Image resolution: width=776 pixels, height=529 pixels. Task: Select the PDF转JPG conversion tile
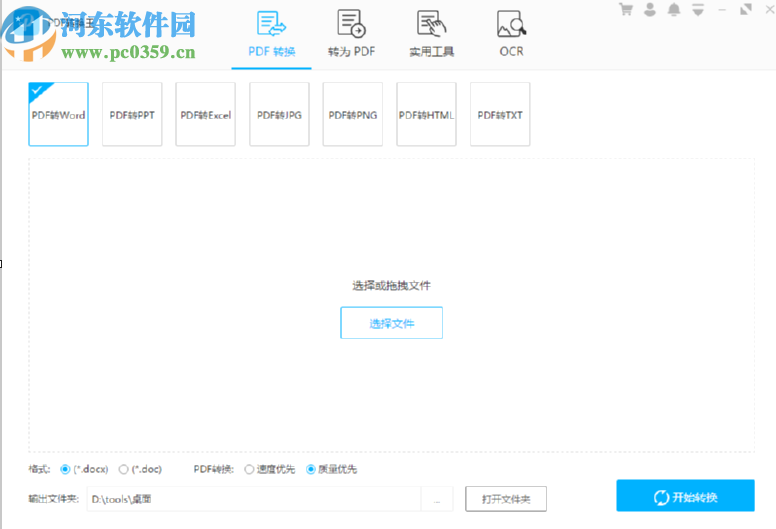pos(279,115)
